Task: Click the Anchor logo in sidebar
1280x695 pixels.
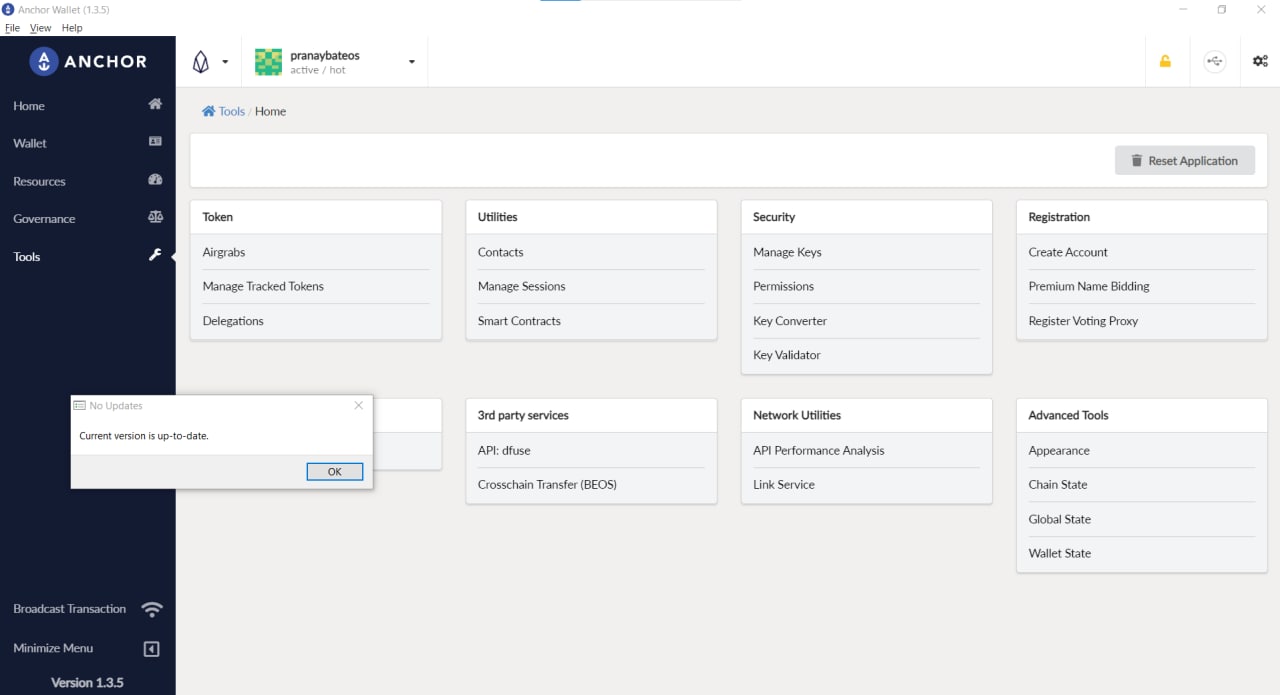Action: (x=88, y=61)
